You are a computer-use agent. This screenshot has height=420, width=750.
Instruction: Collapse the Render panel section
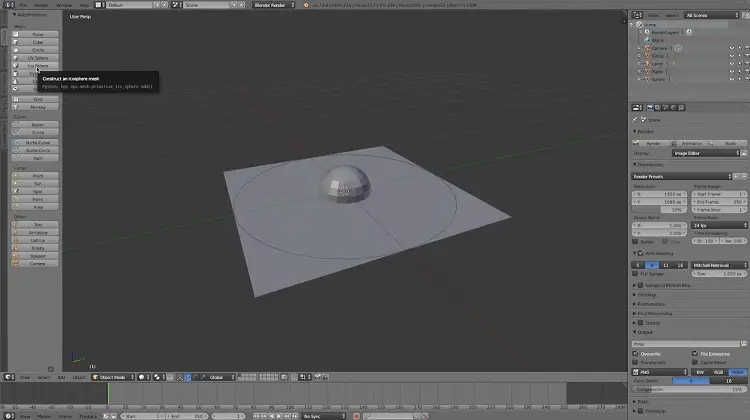(635, 131)
